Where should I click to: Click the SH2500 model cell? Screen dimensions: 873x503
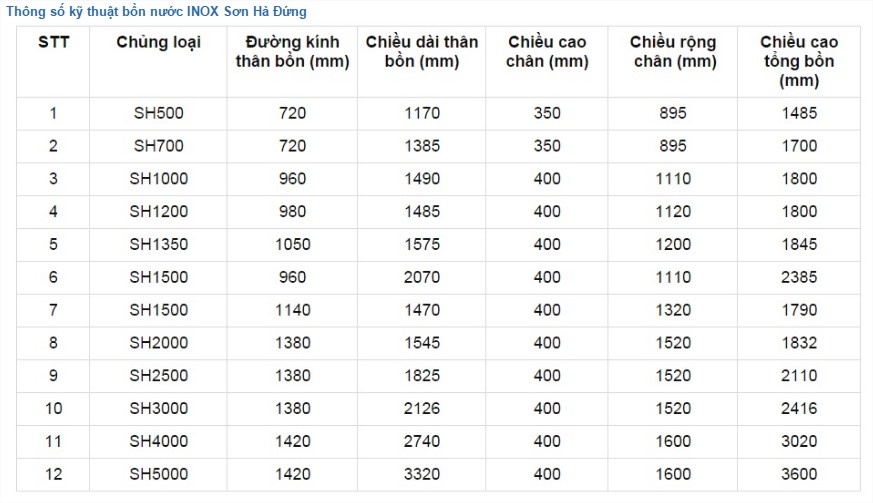(x=159, y=375)
